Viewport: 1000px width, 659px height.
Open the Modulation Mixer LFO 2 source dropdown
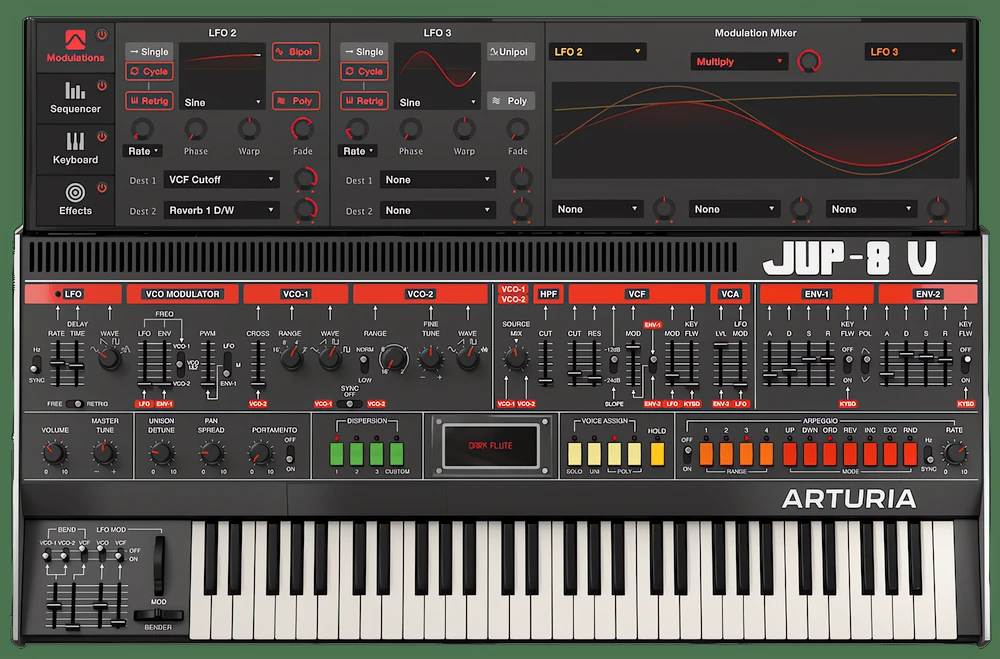(598, 52)
